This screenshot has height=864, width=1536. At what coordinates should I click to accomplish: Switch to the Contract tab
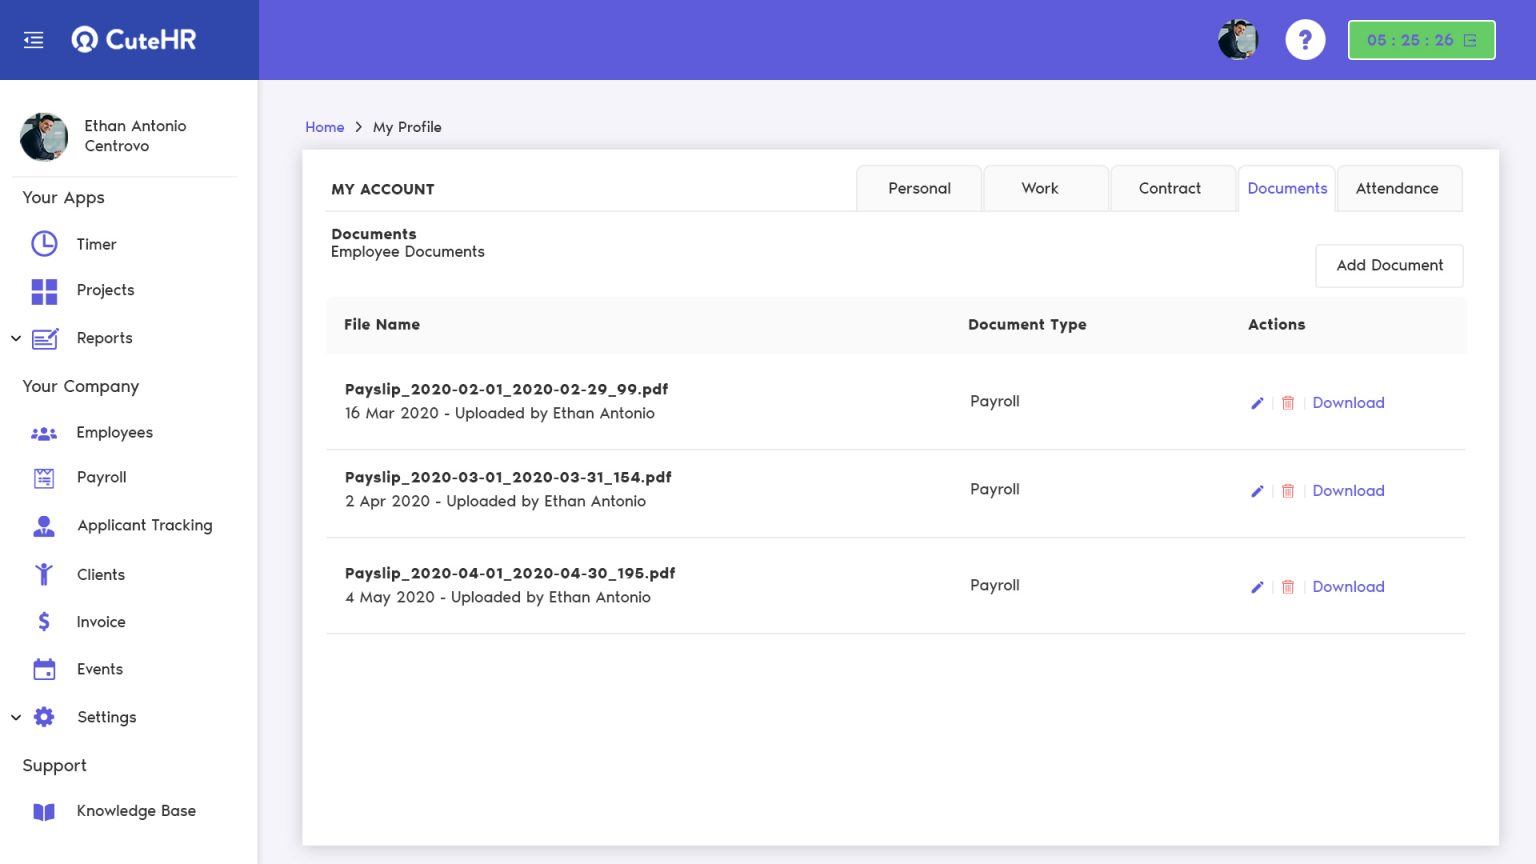[1170, 188]
